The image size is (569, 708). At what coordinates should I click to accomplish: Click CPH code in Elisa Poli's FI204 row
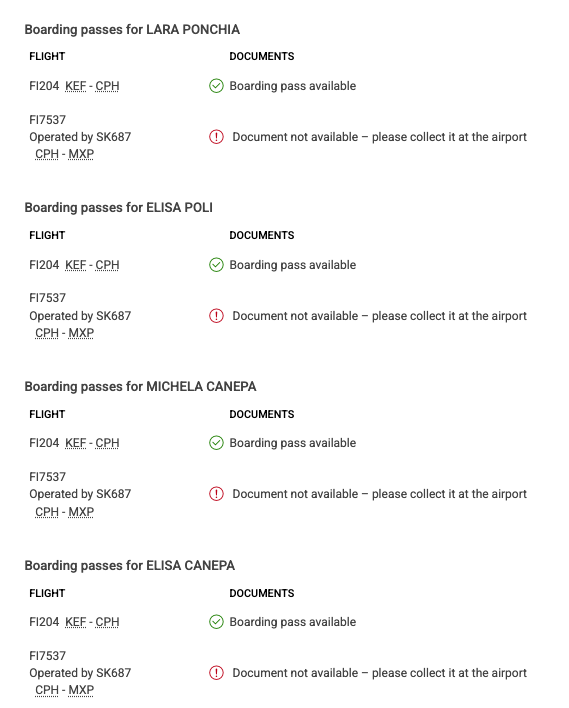(107, 265)
